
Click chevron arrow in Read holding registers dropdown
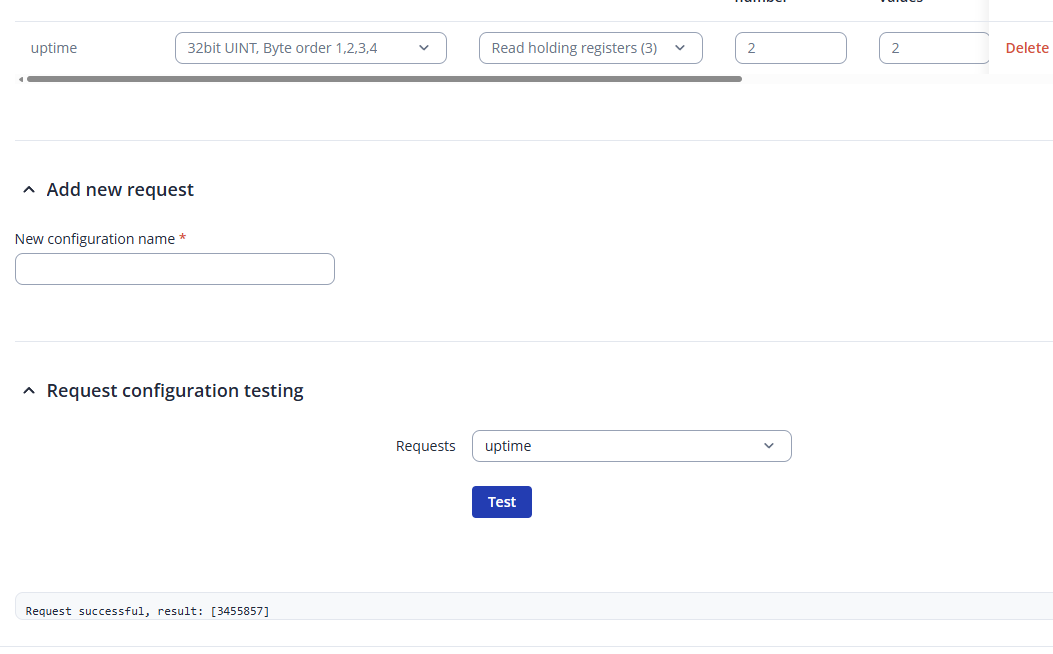click(680, 48)
